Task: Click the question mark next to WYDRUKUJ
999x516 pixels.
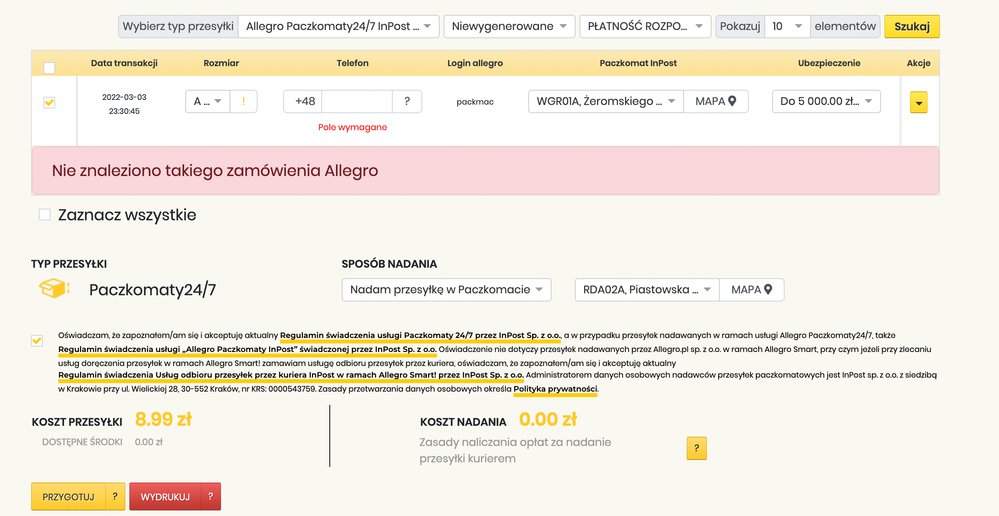Action: 211,497
